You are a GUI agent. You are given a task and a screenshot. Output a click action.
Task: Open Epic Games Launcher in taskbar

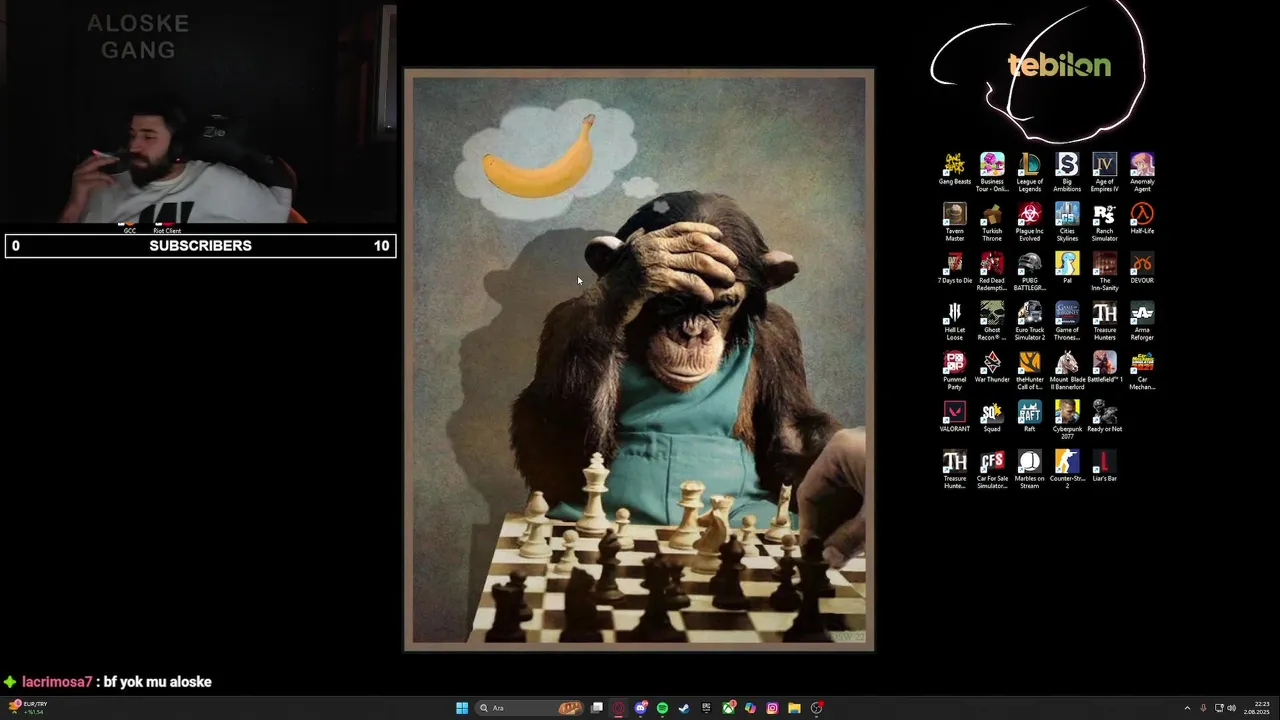point(706,708)
